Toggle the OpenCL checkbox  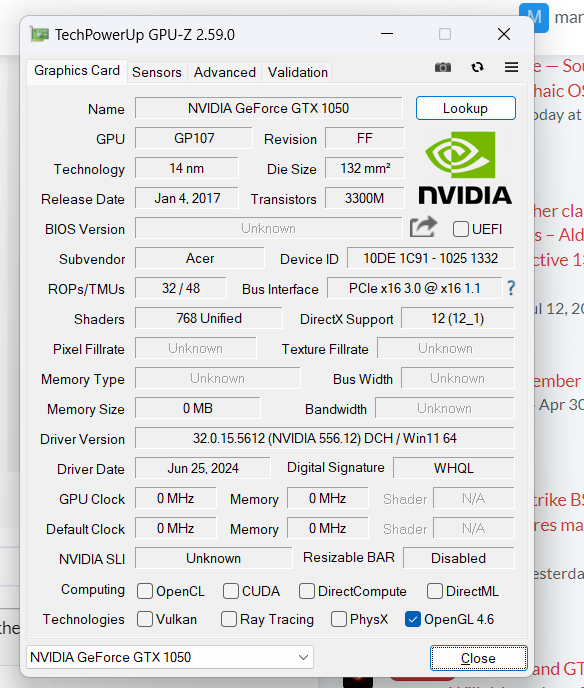tap(145, 591)
